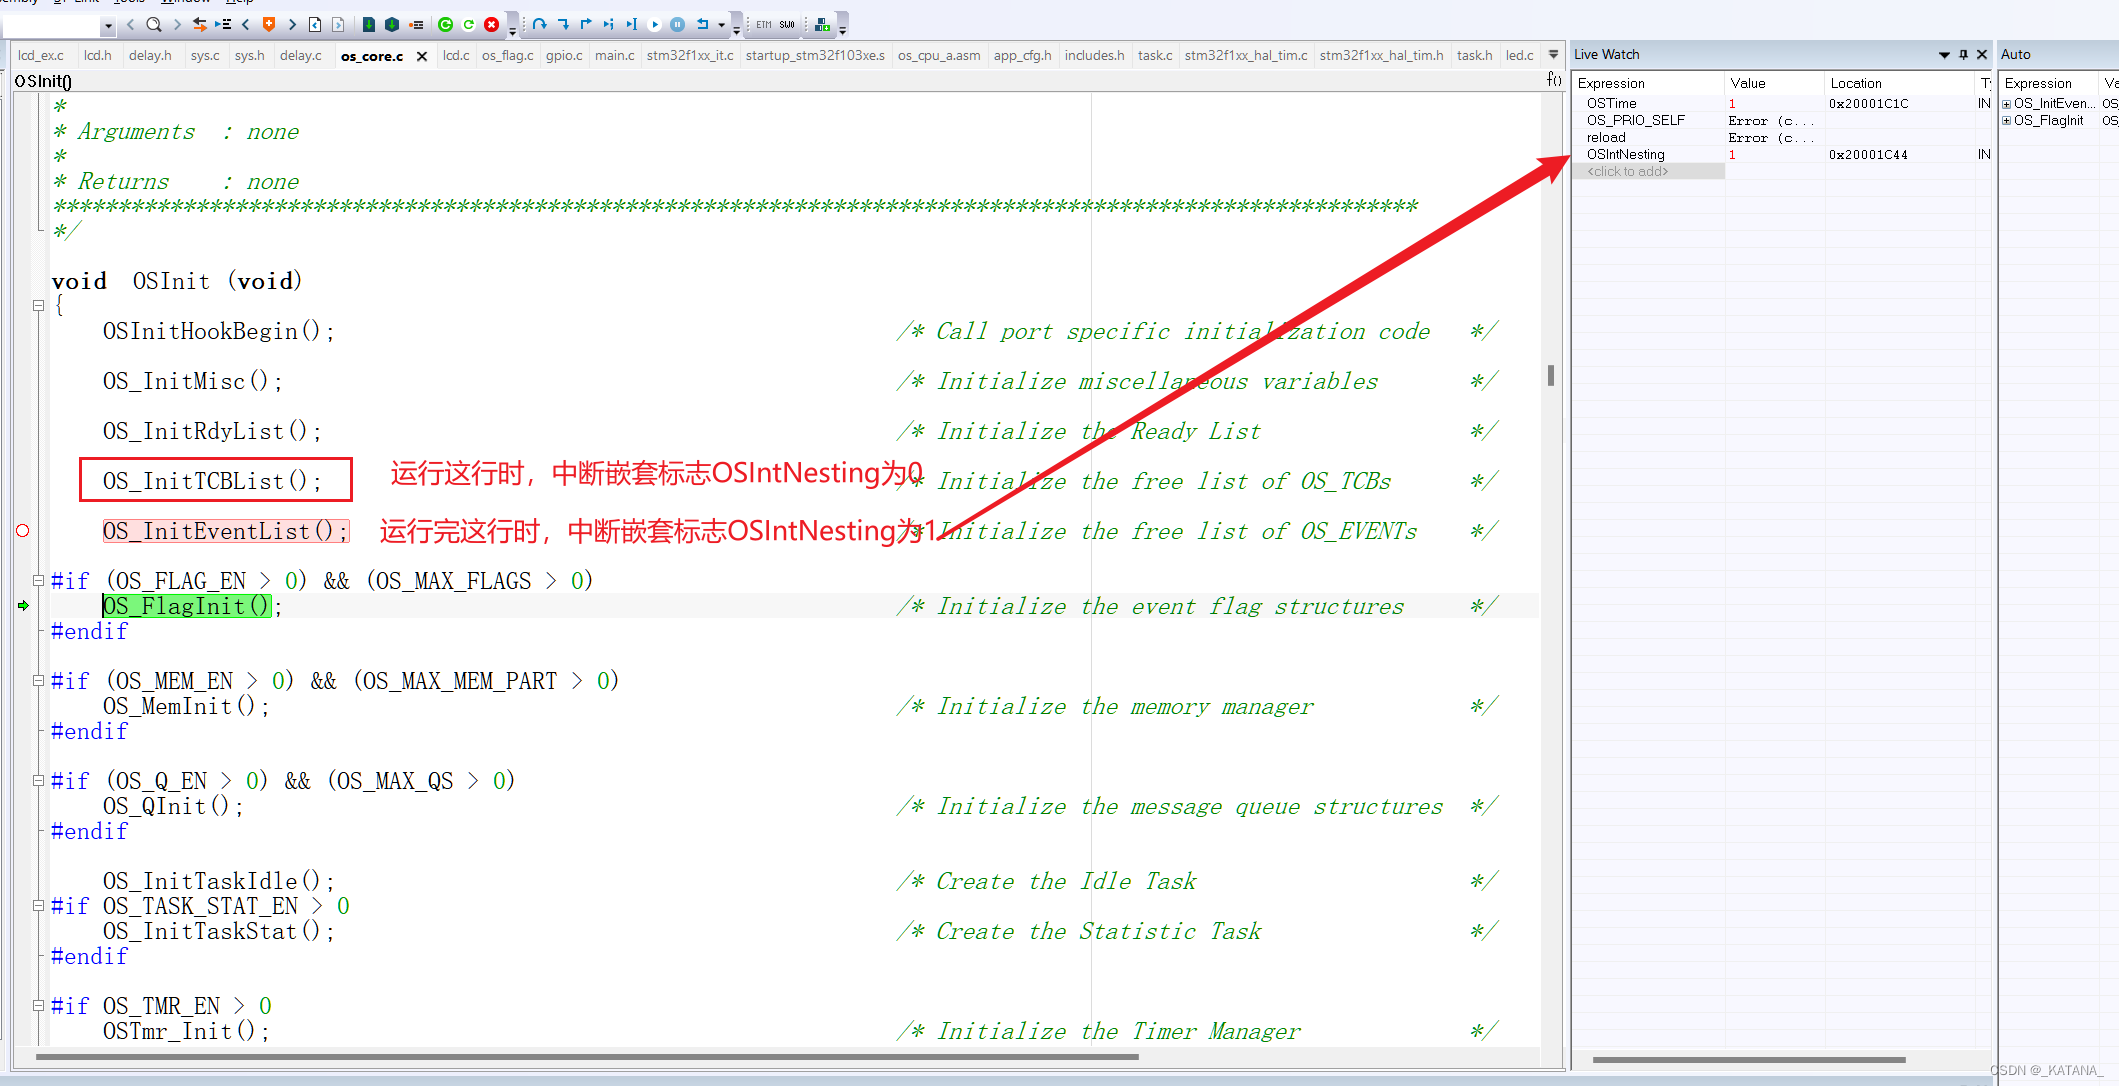Viewport: 2119px width, 1086px height.
Task: Click the SWO trace toolbar icon
Action: (x=787, y=24)
